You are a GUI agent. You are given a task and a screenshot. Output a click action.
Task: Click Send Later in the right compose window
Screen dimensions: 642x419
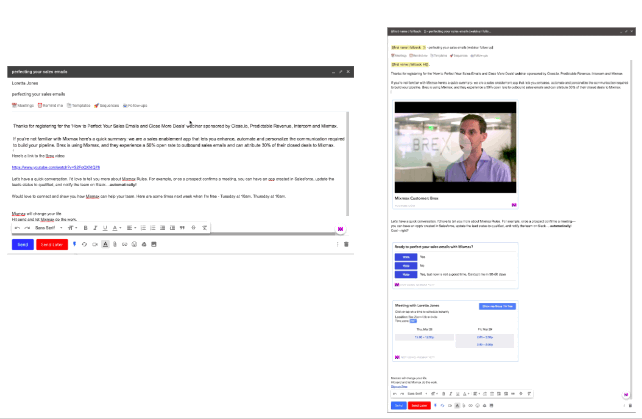pyautogui.click(x=419, y=405)
